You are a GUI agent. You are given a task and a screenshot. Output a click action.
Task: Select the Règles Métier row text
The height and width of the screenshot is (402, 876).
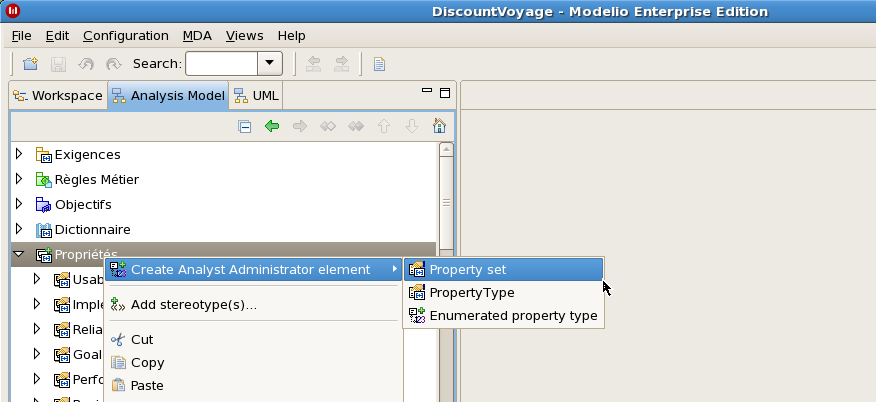click(x=97, y=180)
